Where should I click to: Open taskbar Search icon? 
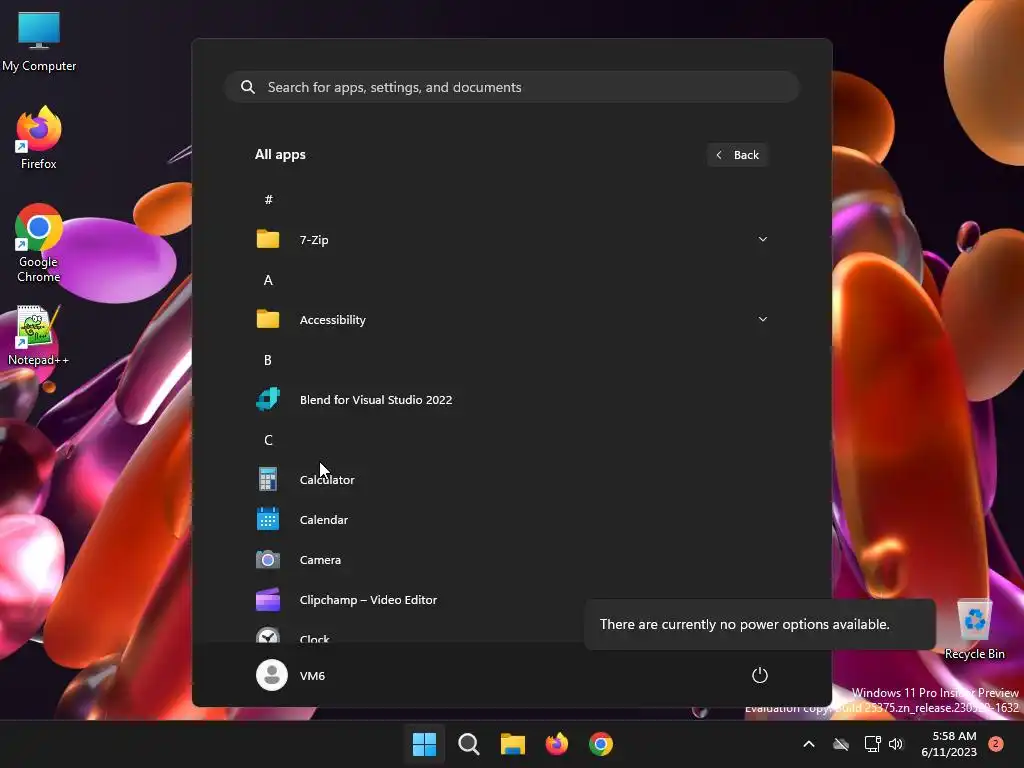[x=469, y=744]
